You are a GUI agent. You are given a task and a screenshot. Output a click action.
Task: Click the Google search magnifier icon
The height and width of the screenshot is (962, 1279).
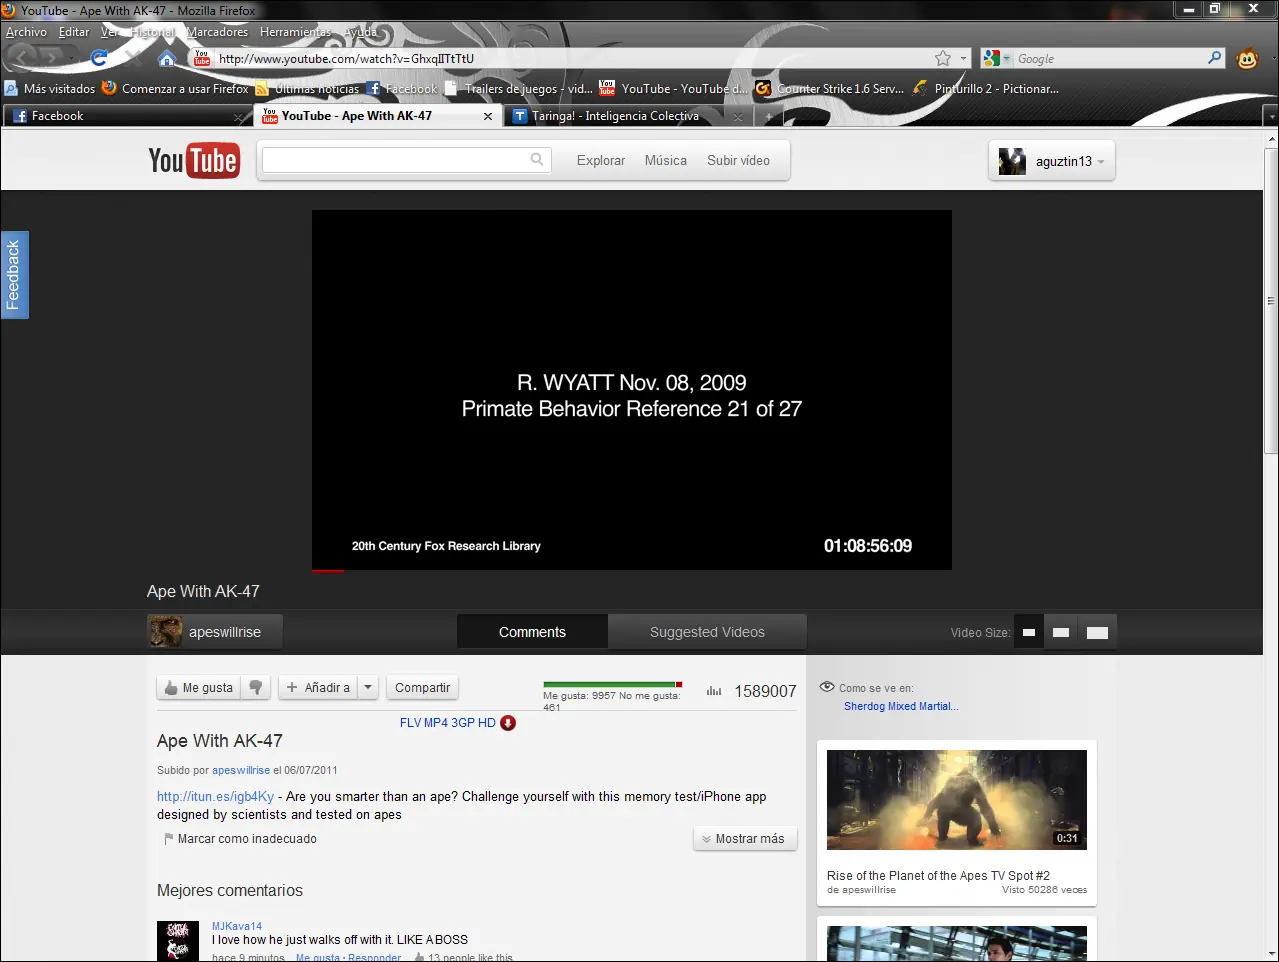pos(1215,58)
